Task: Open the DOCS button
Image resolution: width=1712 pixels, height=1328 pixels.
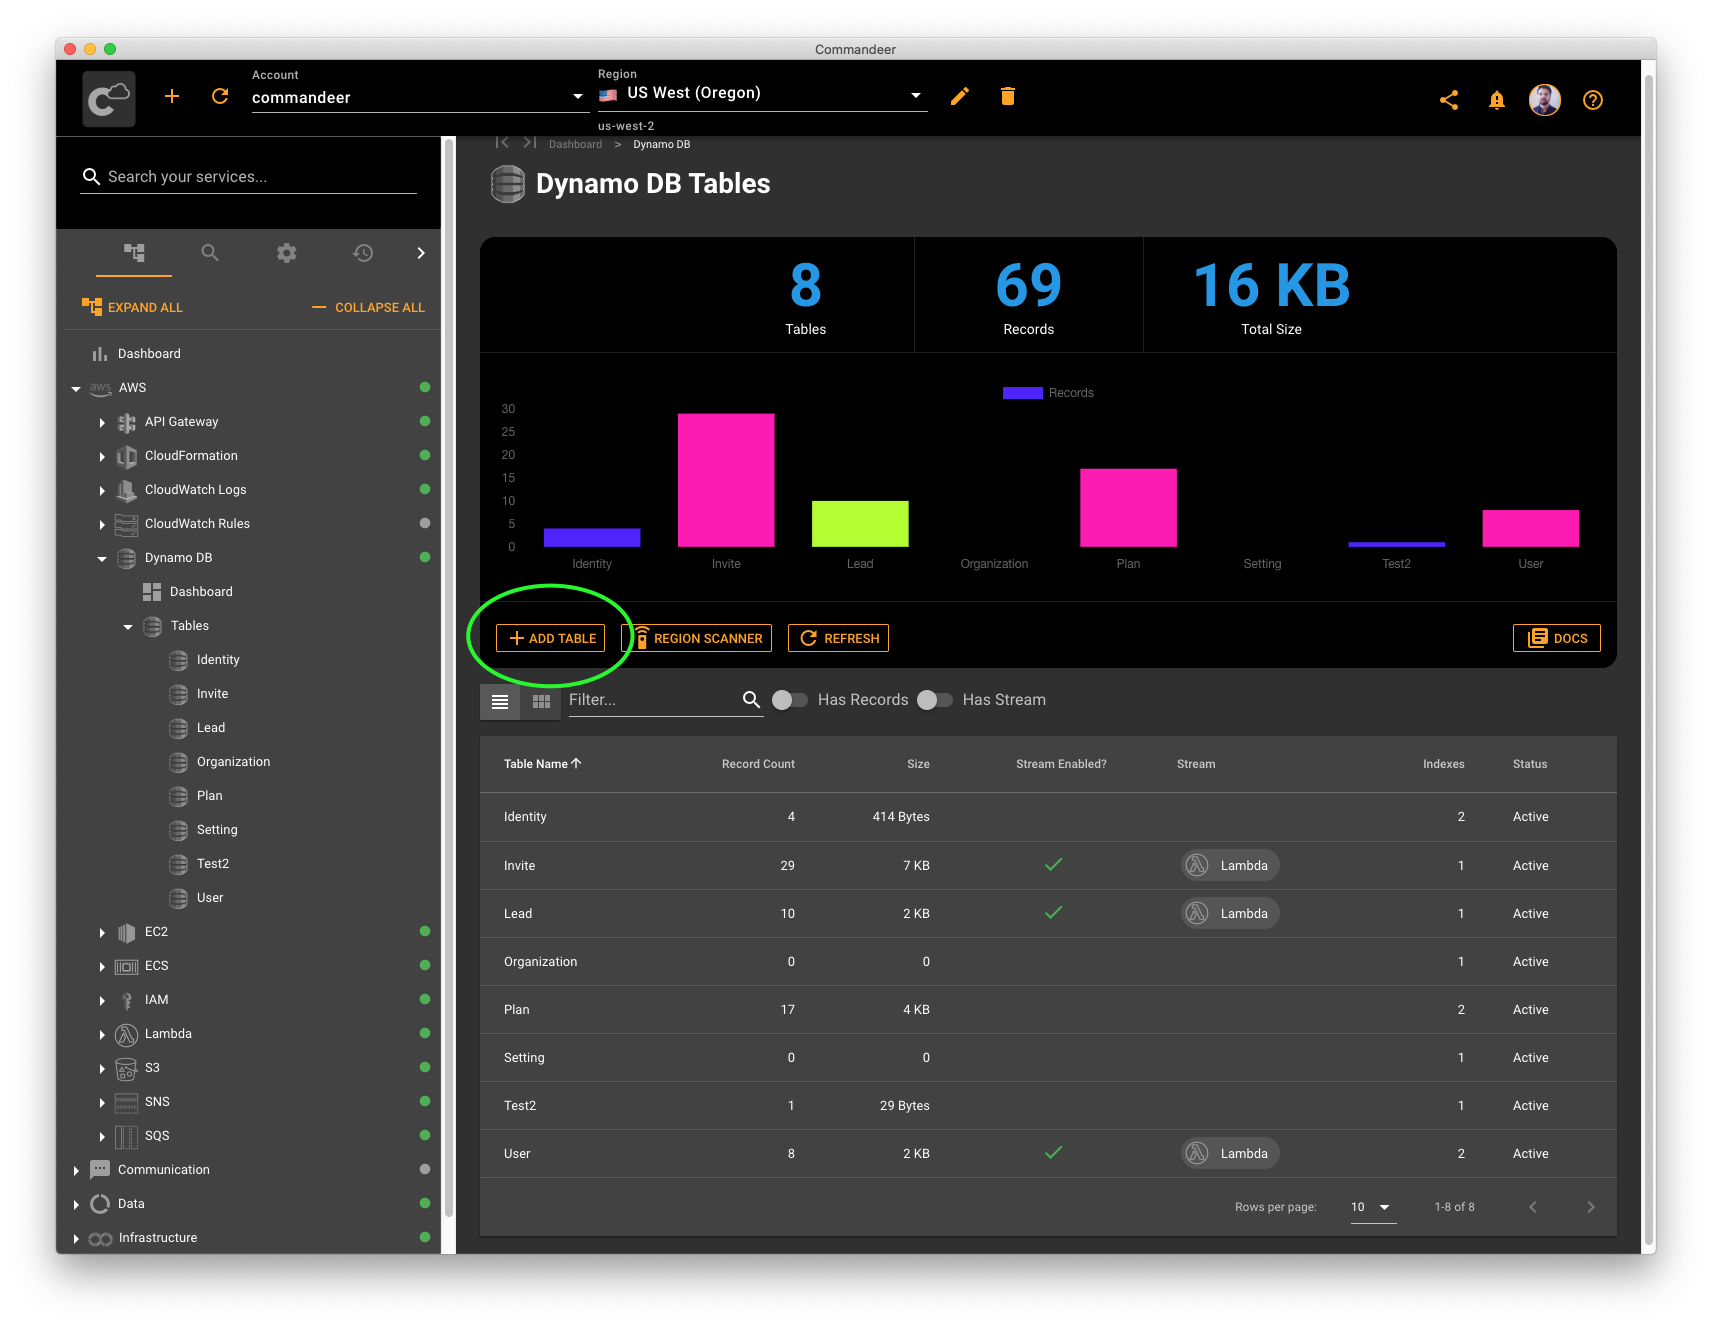Action: pos(1557,638)
